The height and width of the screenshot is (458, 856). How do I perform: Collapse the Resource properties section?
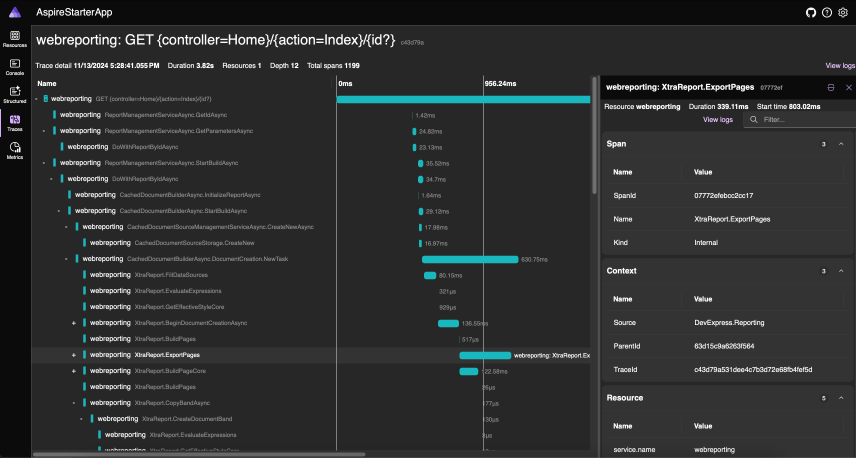click(840, 398)
